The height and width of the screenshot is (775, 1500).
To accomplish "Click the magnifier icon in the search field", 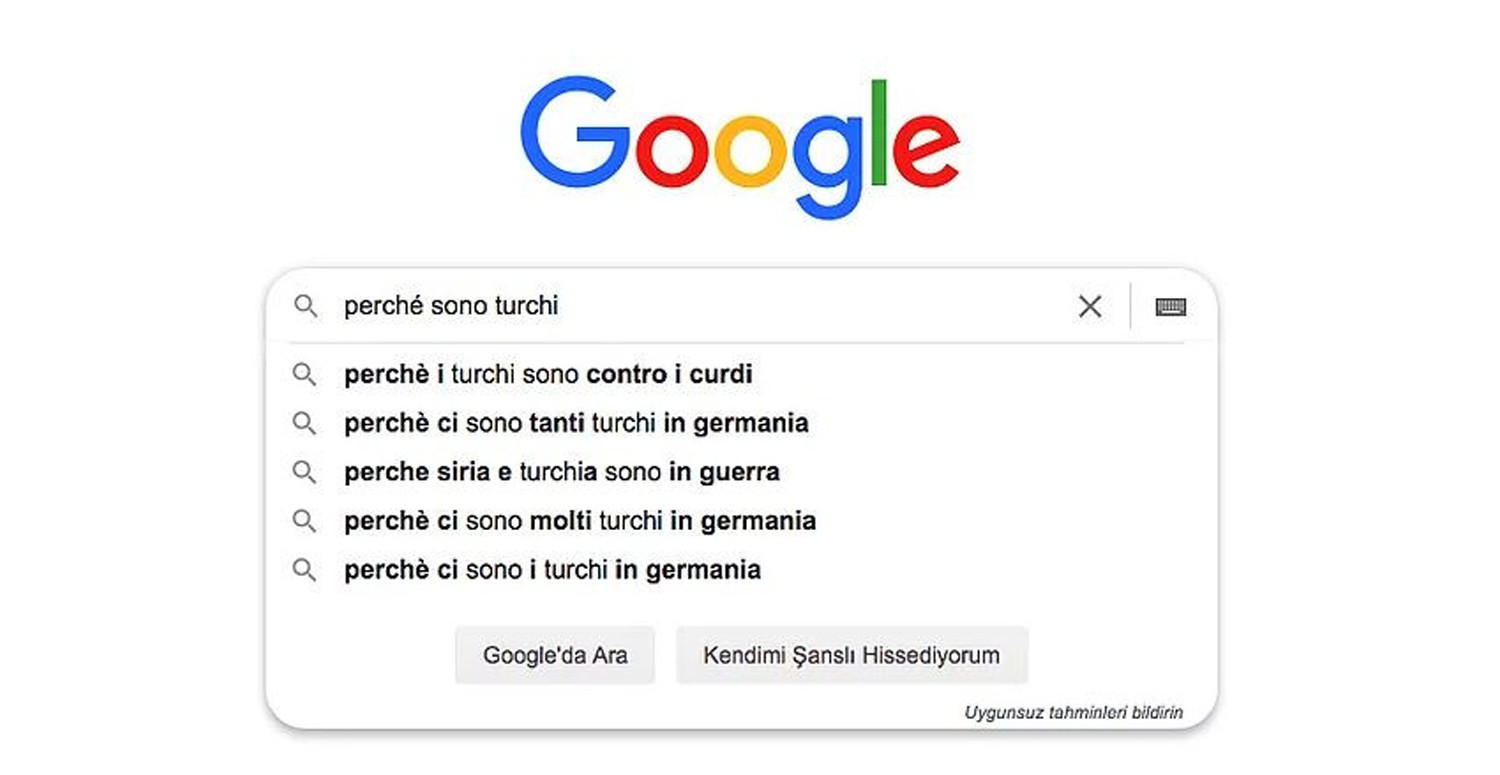I will tap(305, 306).
